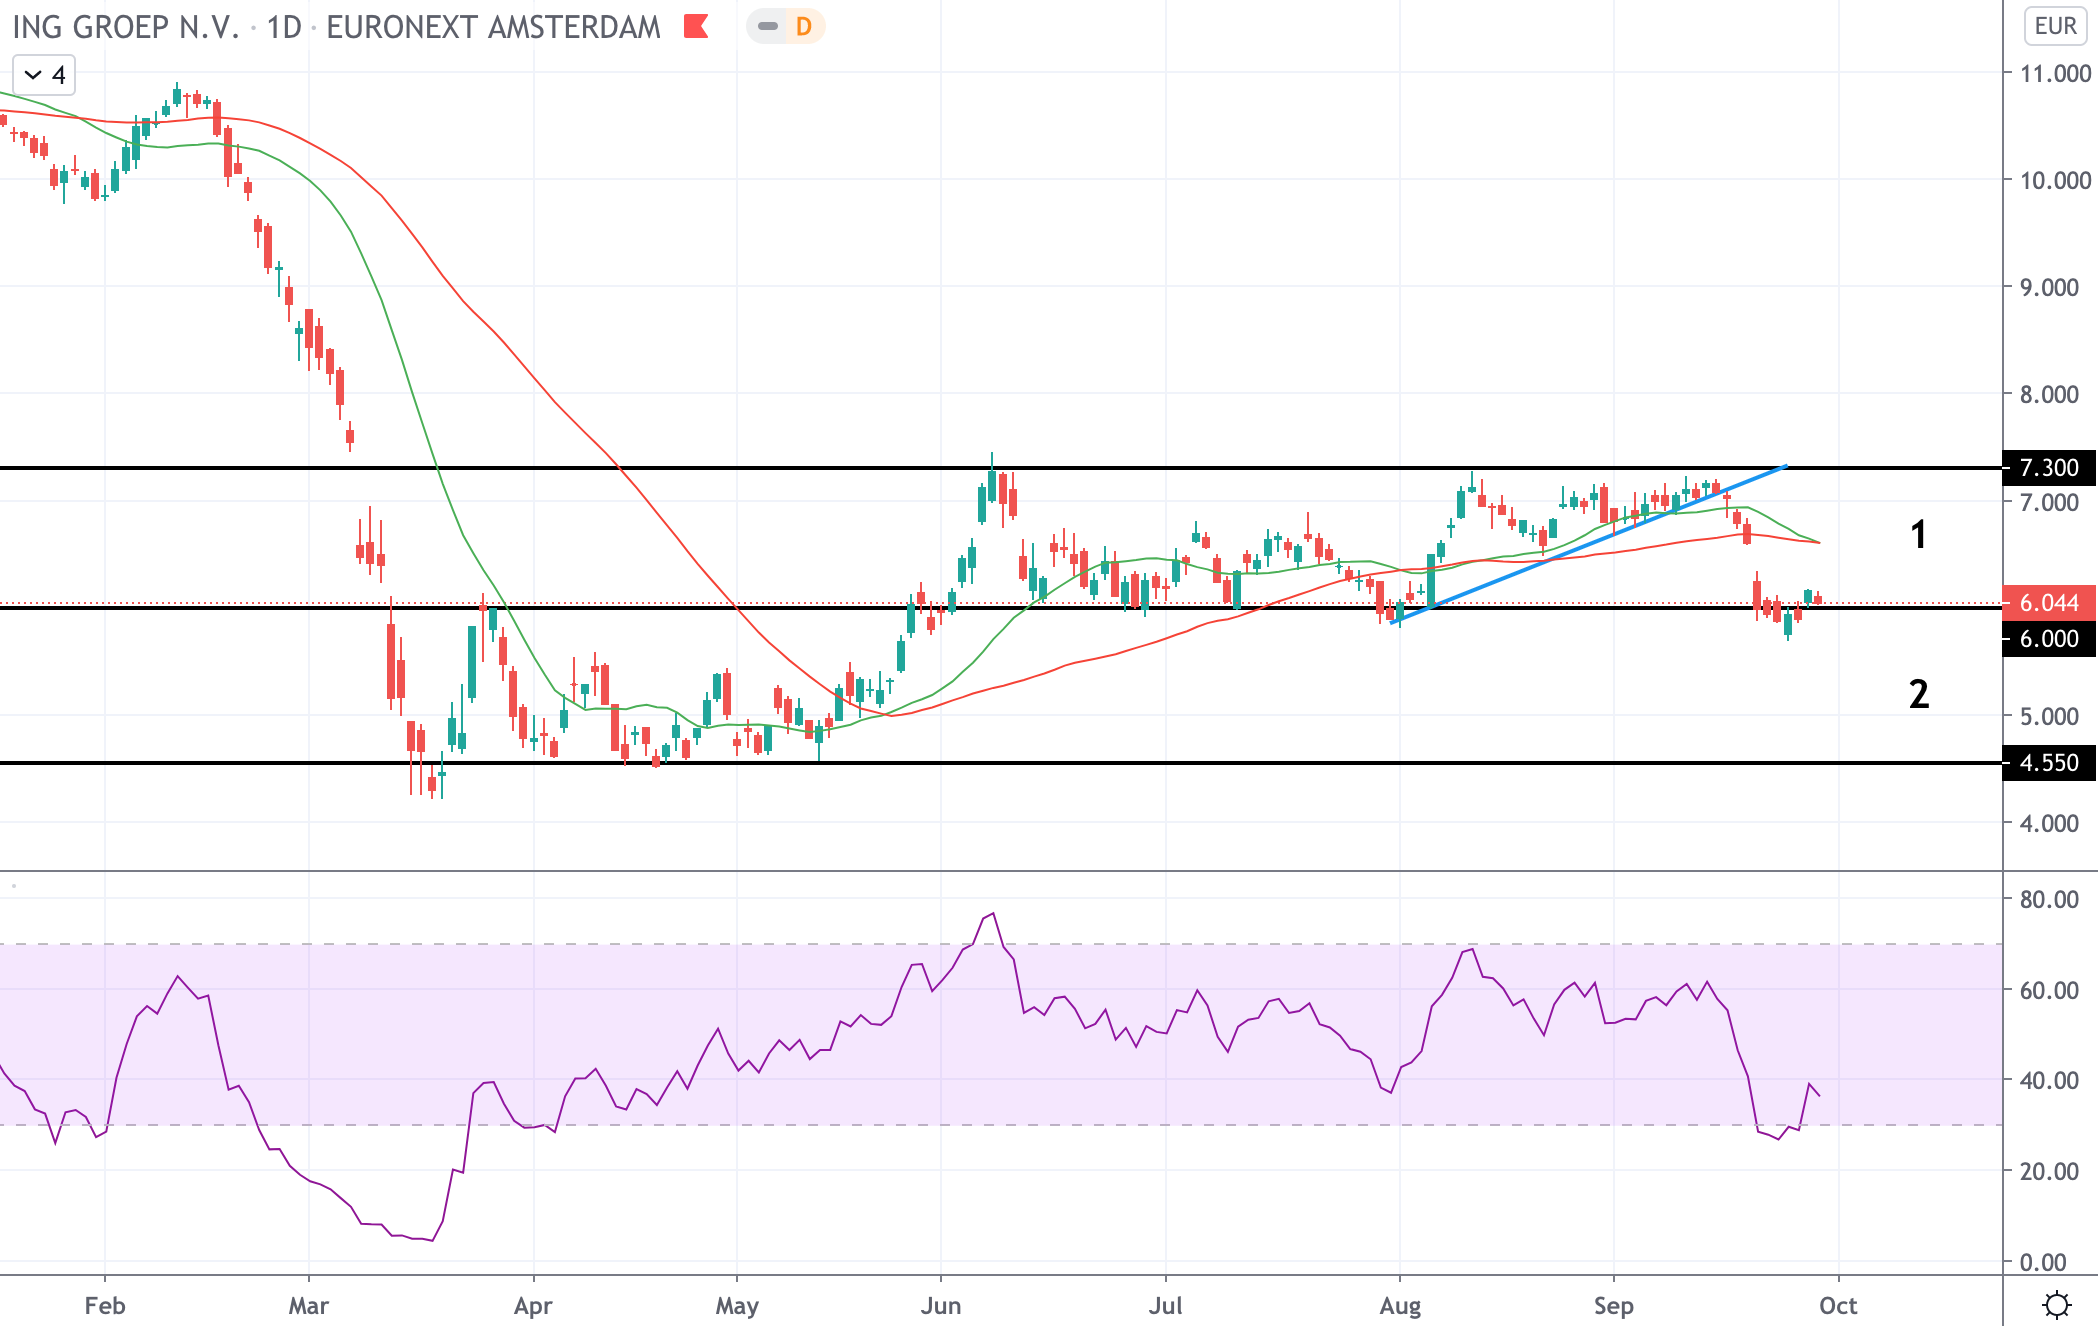The width and height of the screenshot is (2098, 1326).
Task: Click the Feb label on time axis
Action: 105,1305
